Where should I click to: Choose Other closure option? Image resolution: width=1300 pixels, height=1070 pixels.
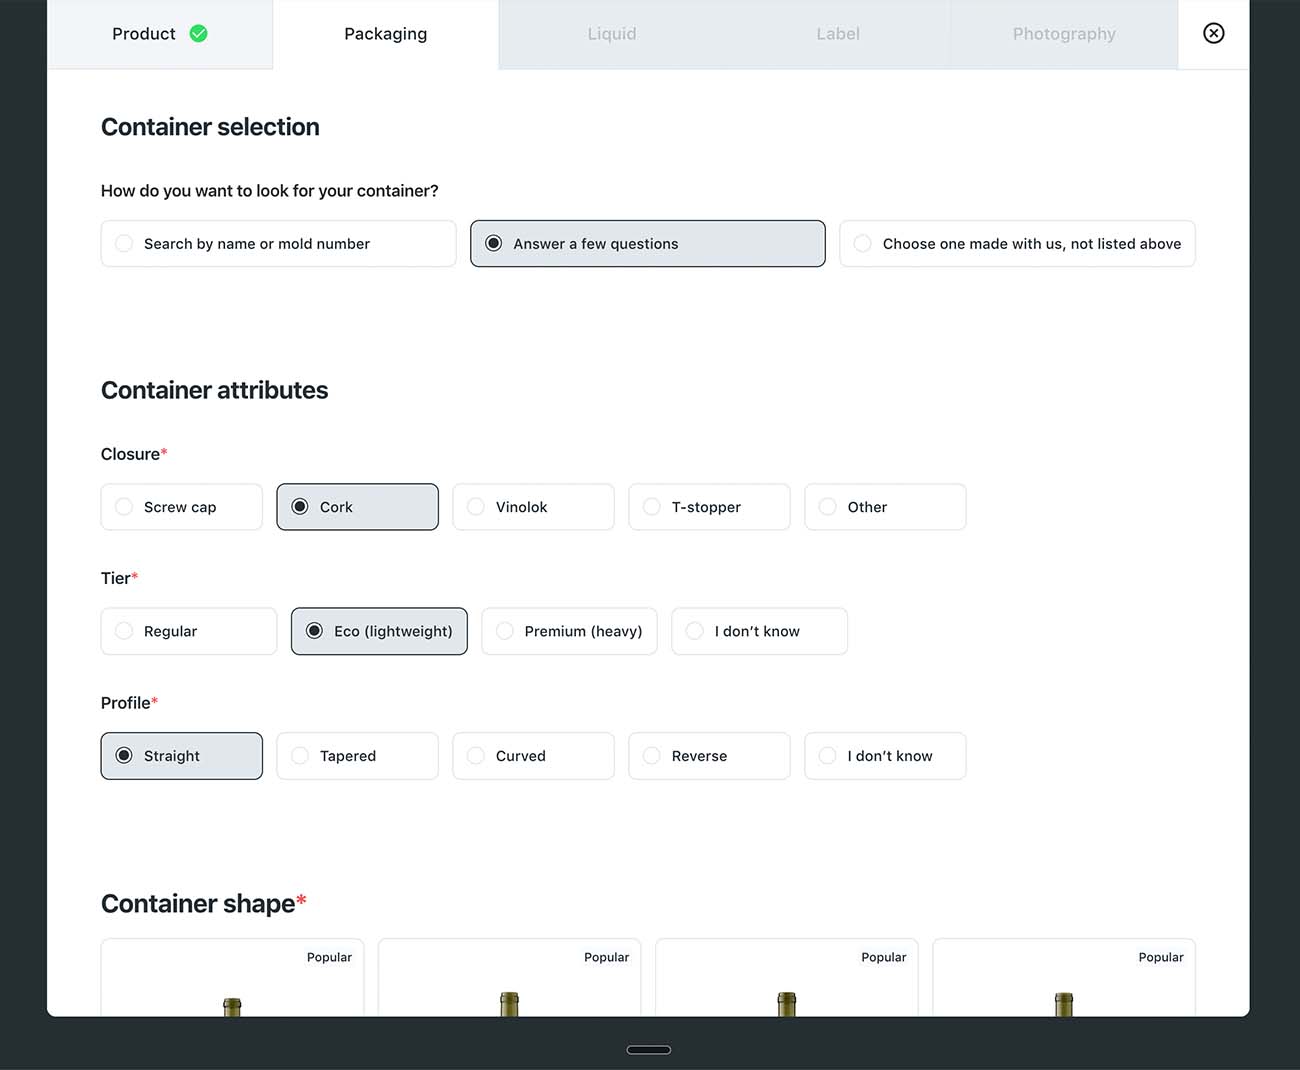tap(885, 507)
